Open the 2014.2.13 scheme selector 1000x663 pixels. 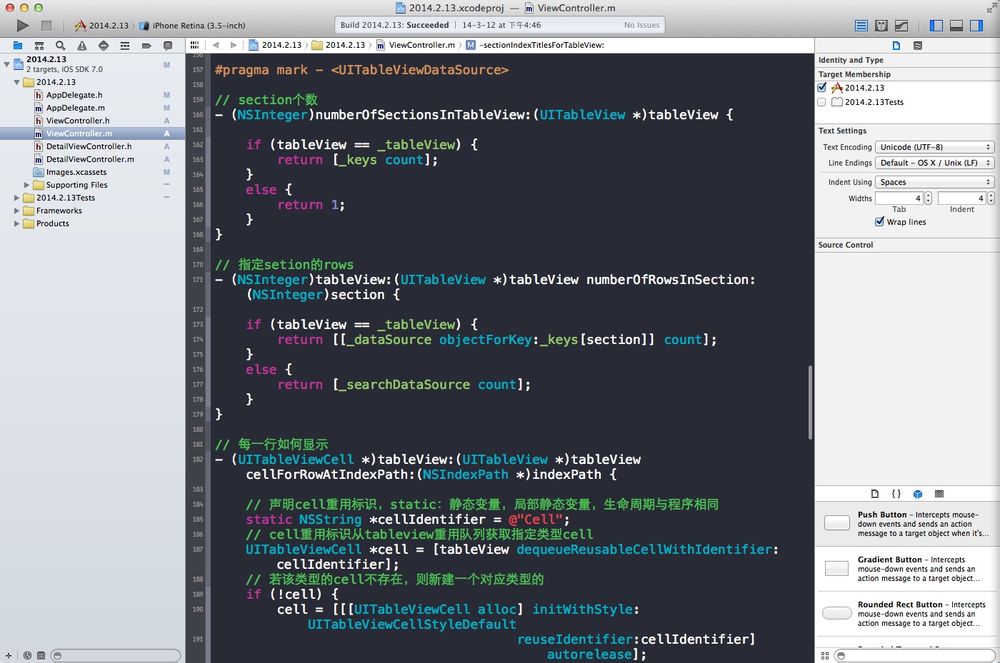tap(102, 26)
